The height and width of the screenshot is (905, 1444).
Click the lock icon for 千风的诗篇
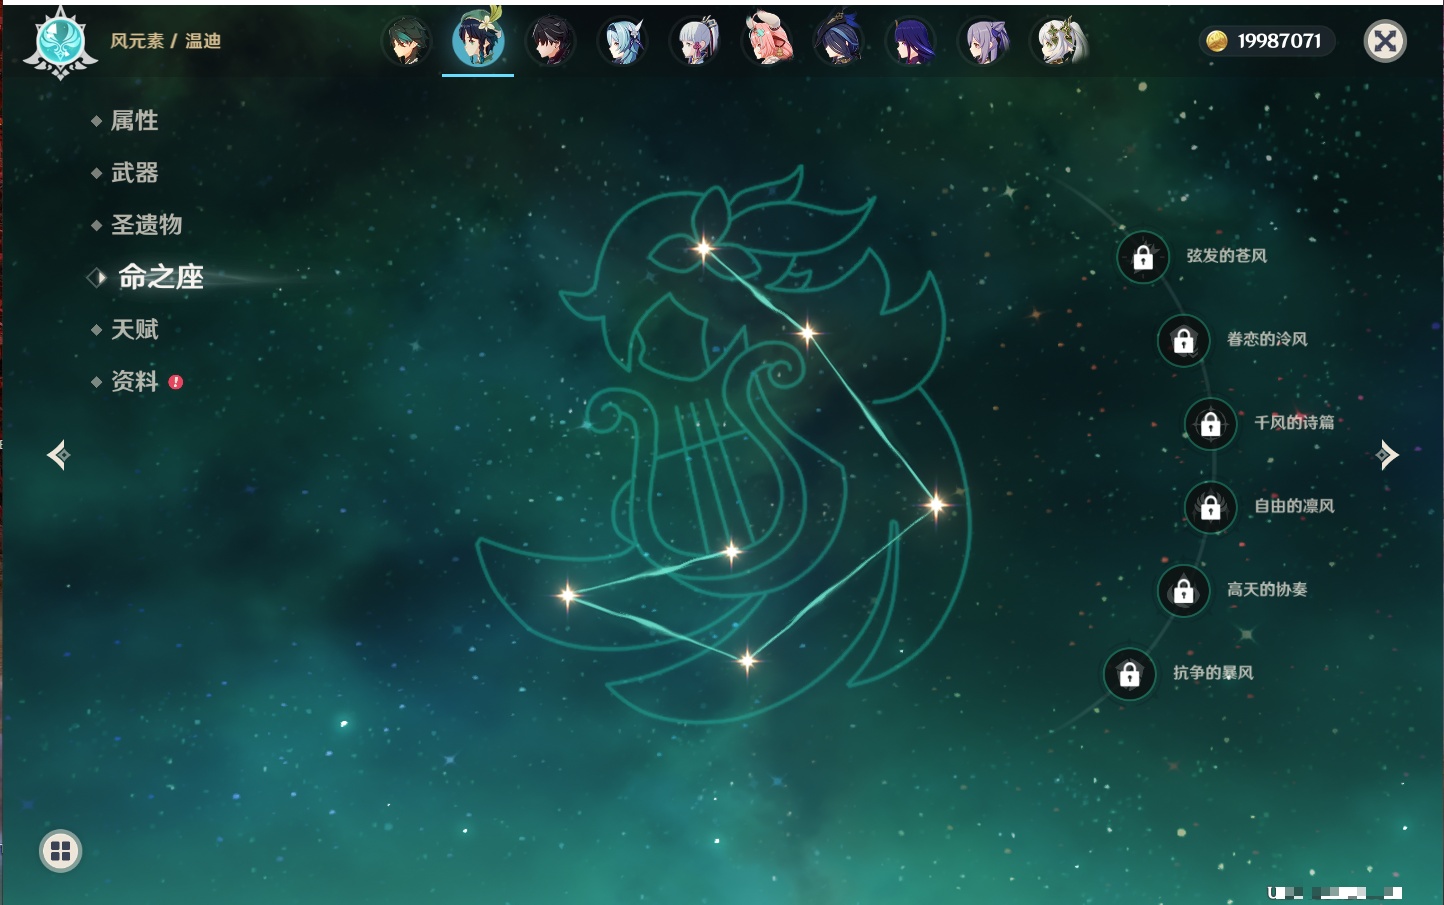pyautogui.click(x=1211, y=423)
